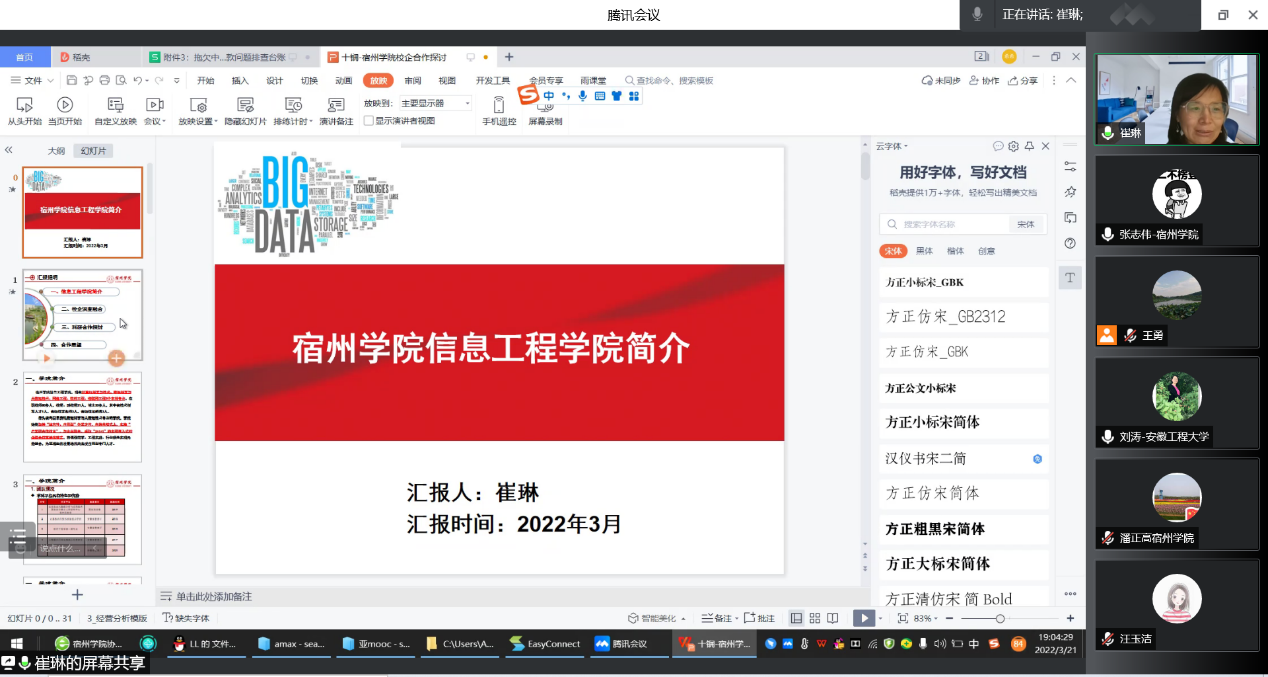
Task: Open the cloud fonts panel settings gear
Action: coord(1013,146)
